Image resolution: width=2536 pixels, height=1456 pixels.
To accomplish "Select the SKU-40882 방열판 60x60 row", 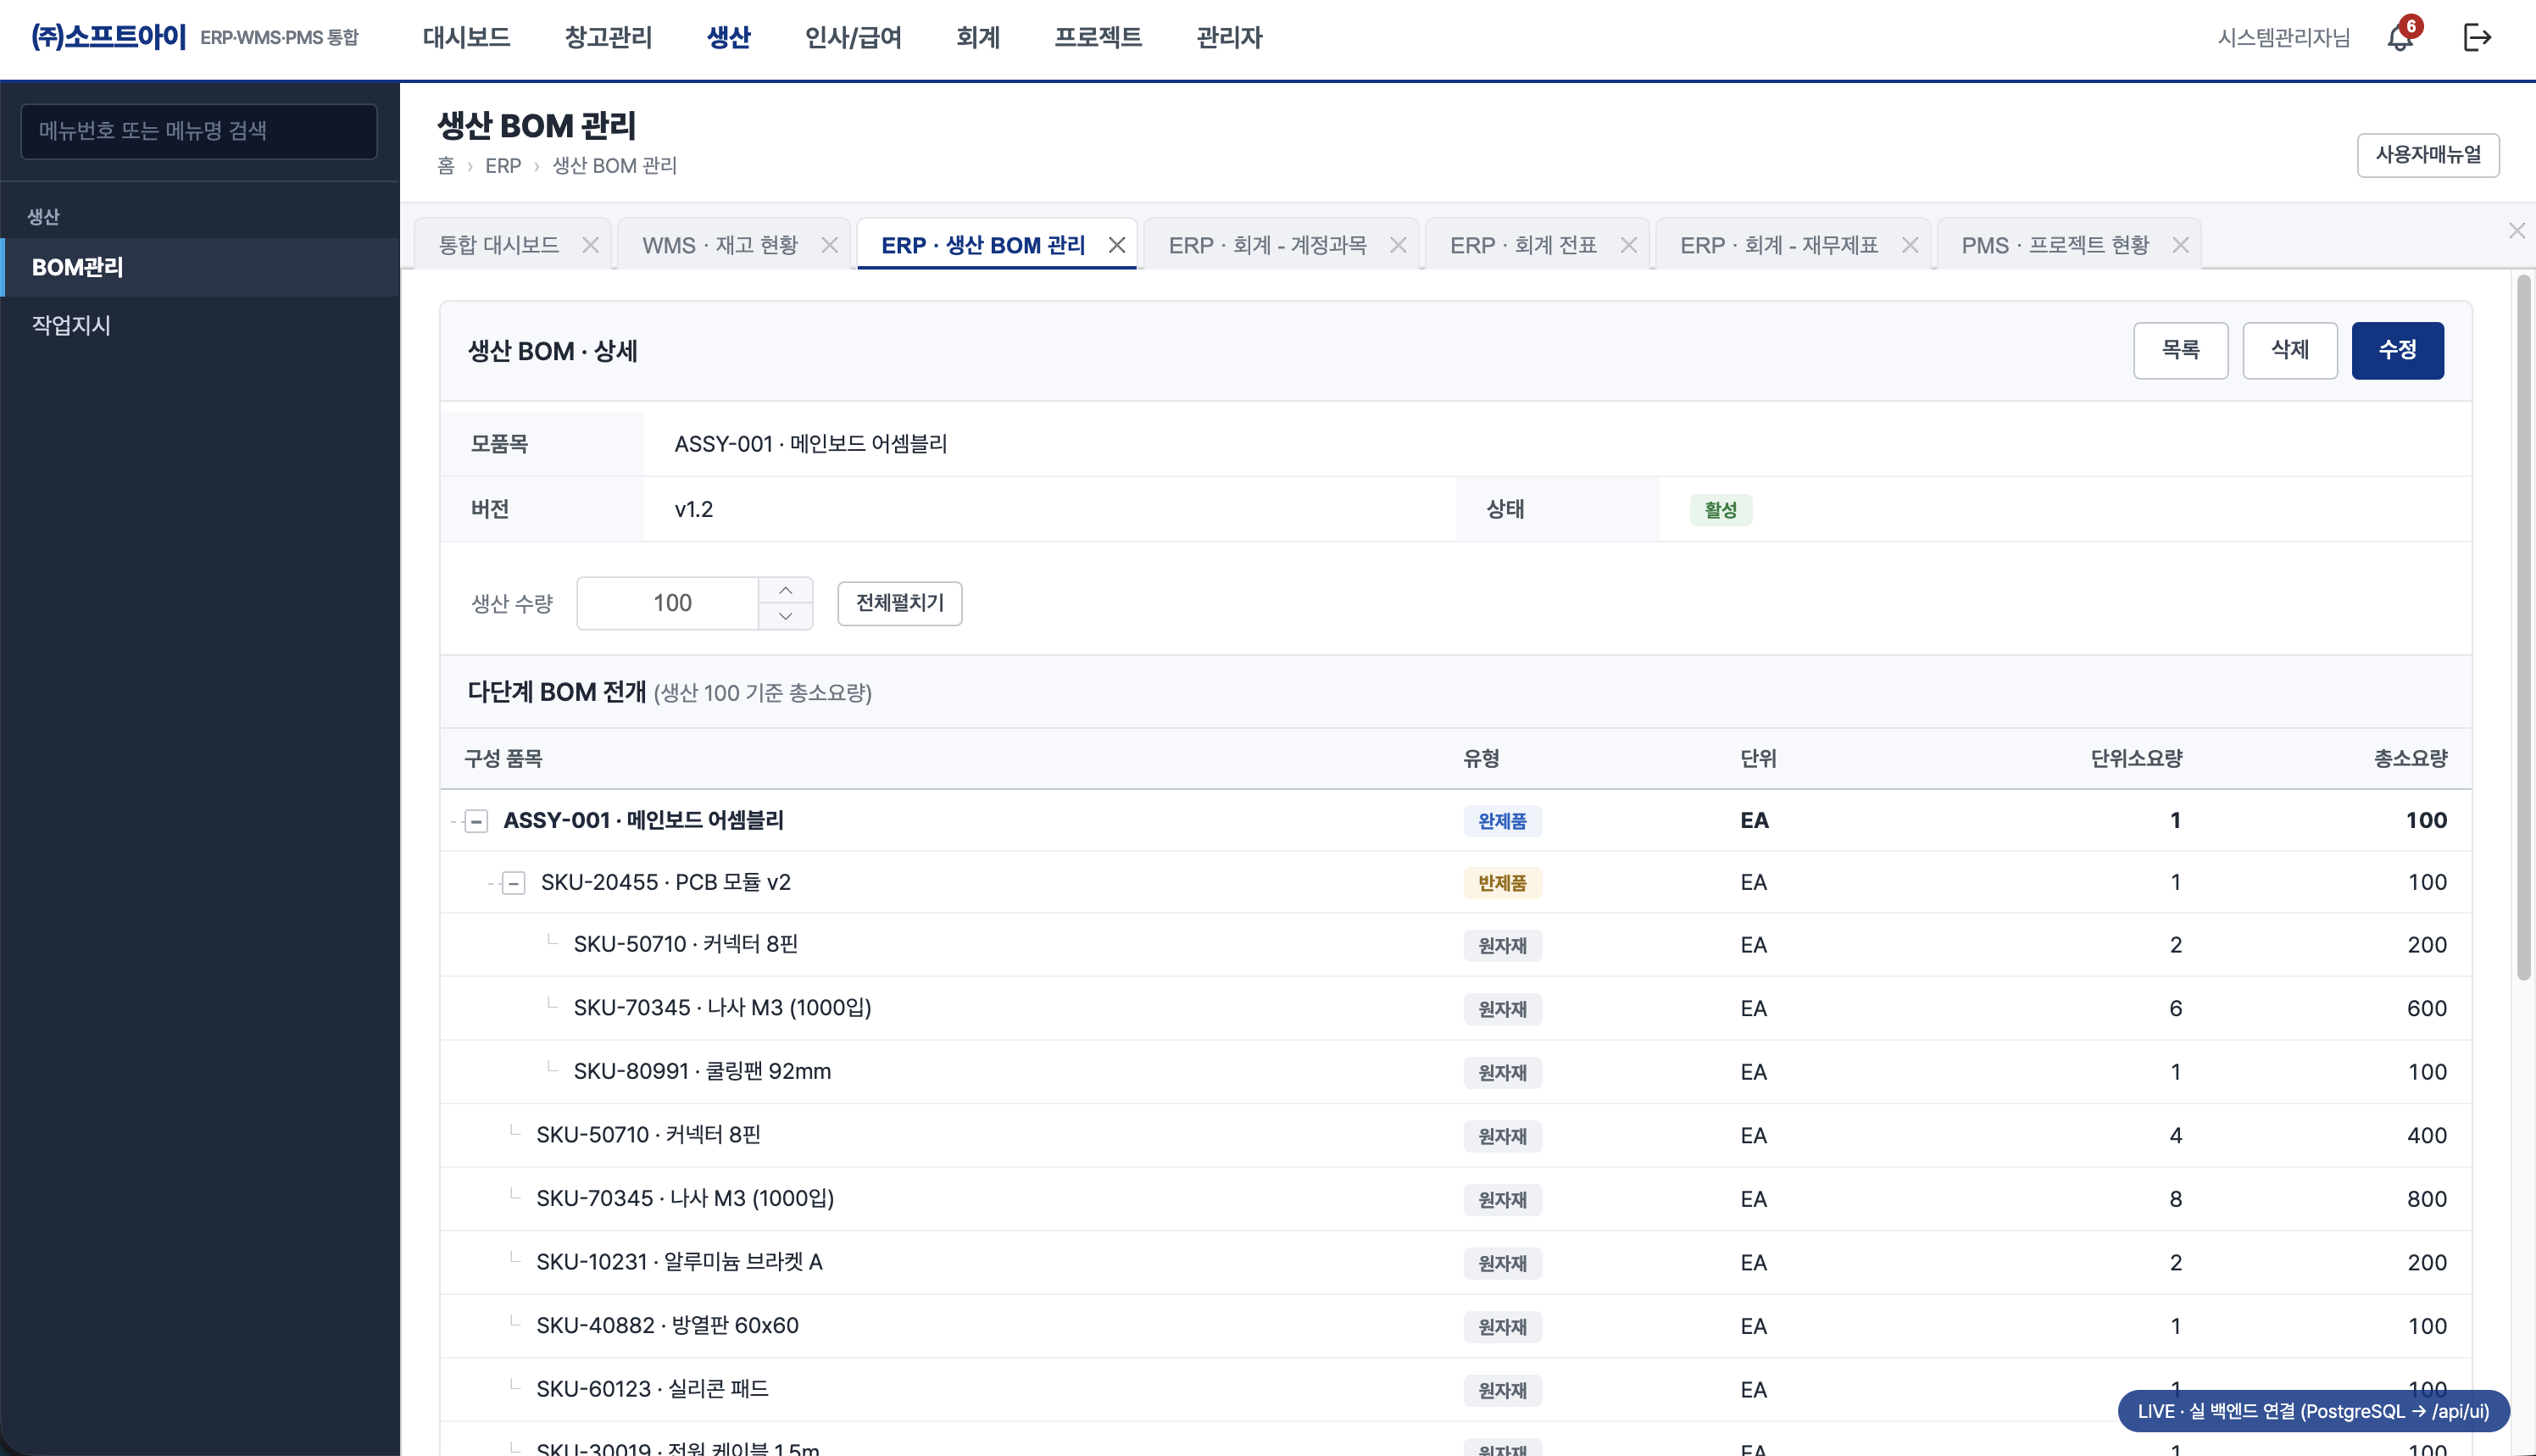I will pos(1456,1326).
